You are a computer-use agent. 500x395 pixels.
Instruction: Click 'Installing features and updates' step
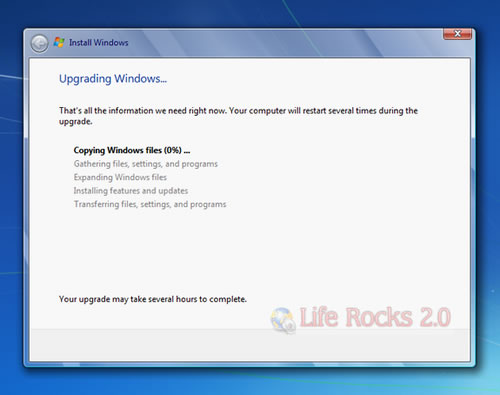131,191
